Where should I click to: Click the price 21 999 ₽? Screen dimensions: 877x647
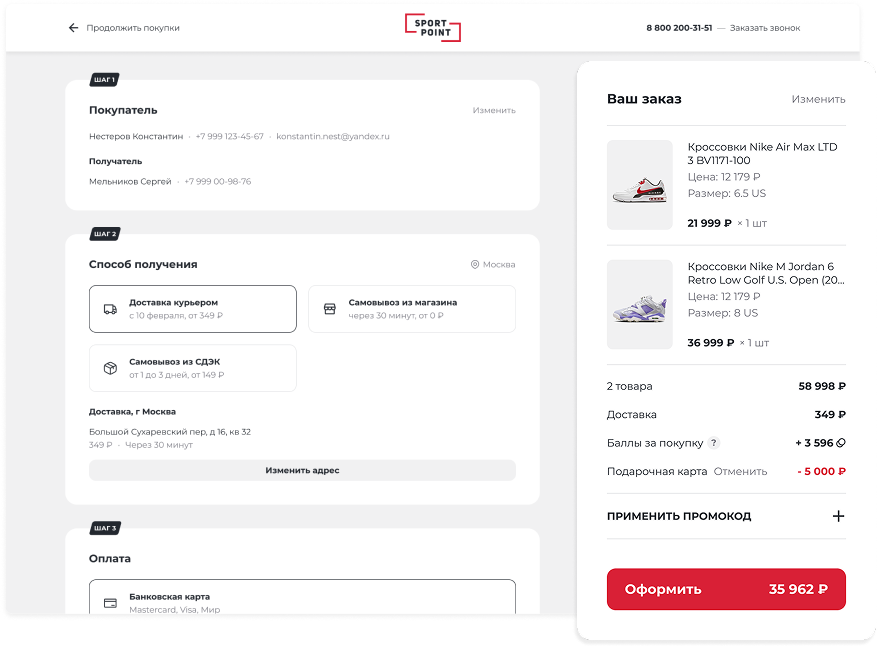pyautogui.click(x=709, y=223)
